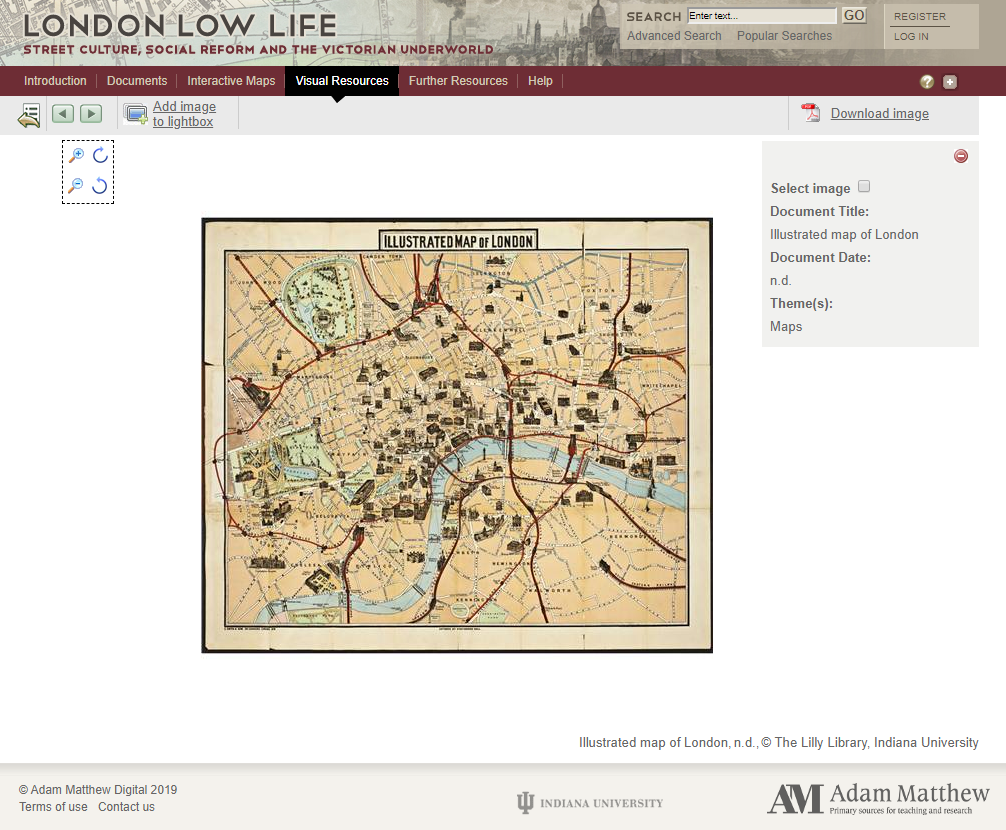The image size is (1006, 830).
Task: Click the Adam Matthew logo
Action: (x=878, y=799)
